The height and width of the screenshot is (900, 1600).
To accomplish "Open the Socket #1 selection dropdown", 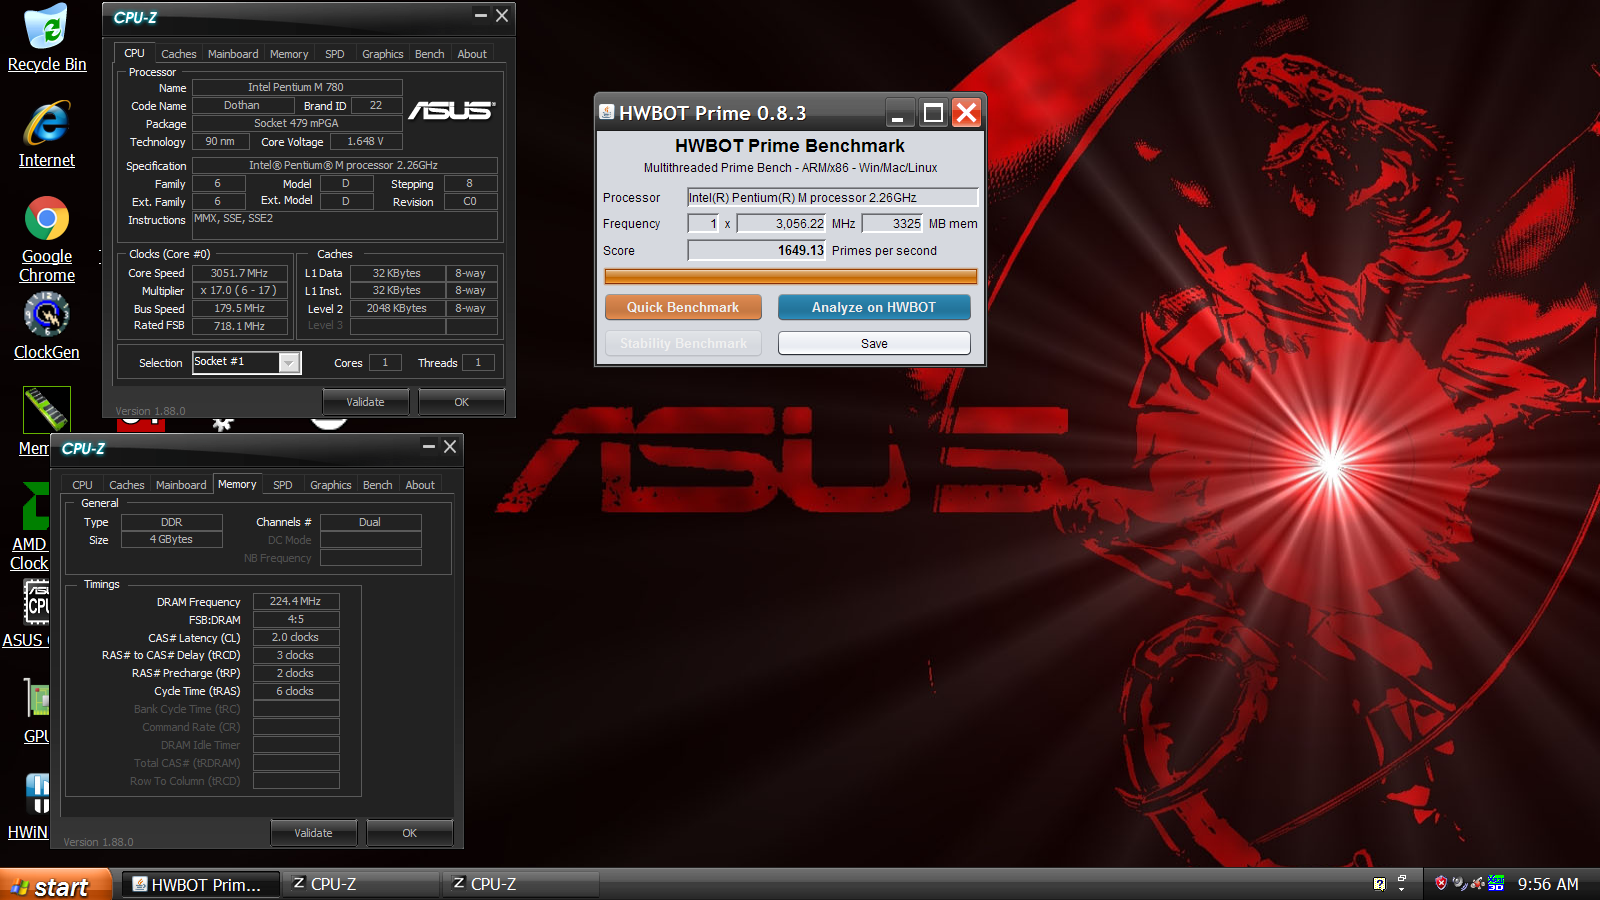I will (289, 362).
